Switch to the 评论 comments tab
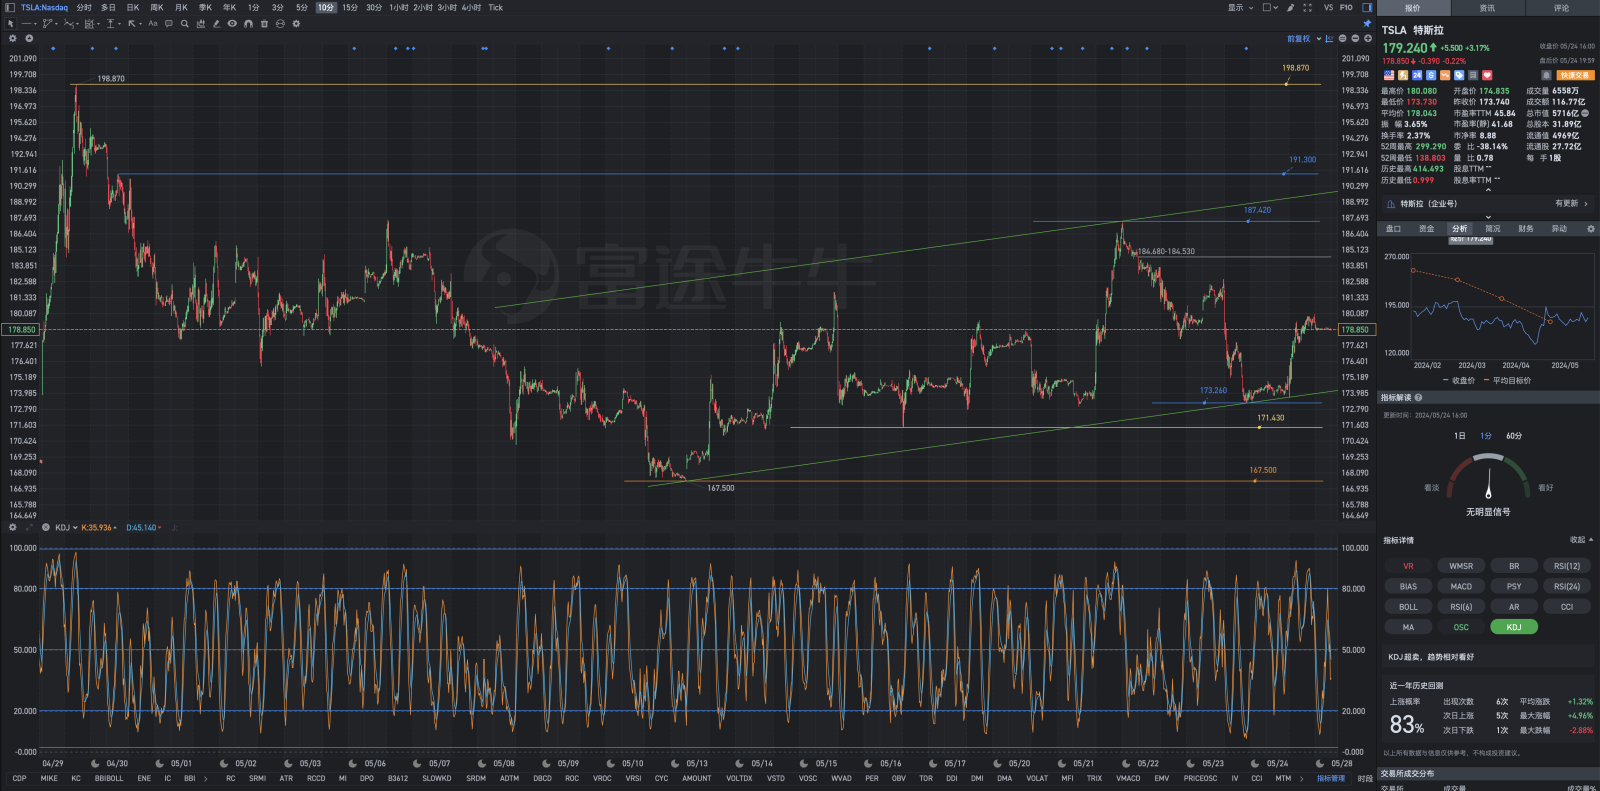The image size is (1600, 791). 1561,8
